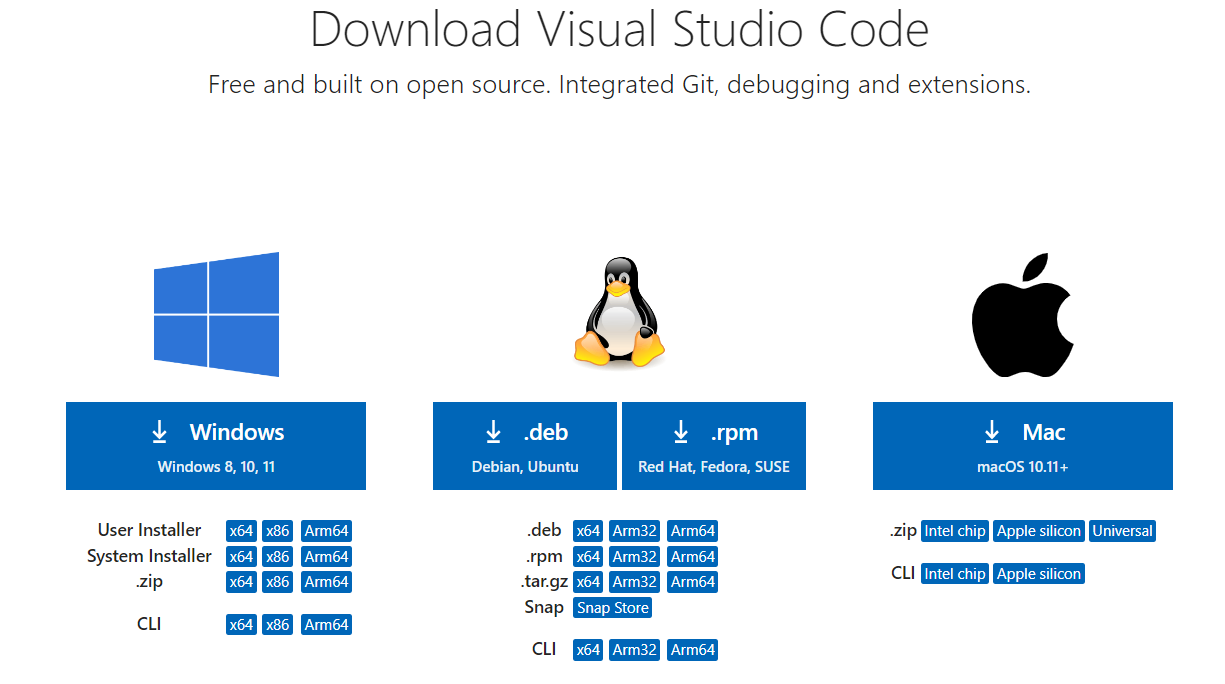The height and width of the screenshot is (684, 1225).
Task: Pick Arm32 for Linux .deb package
Action: pyautogui.click(x=635, y=531)
